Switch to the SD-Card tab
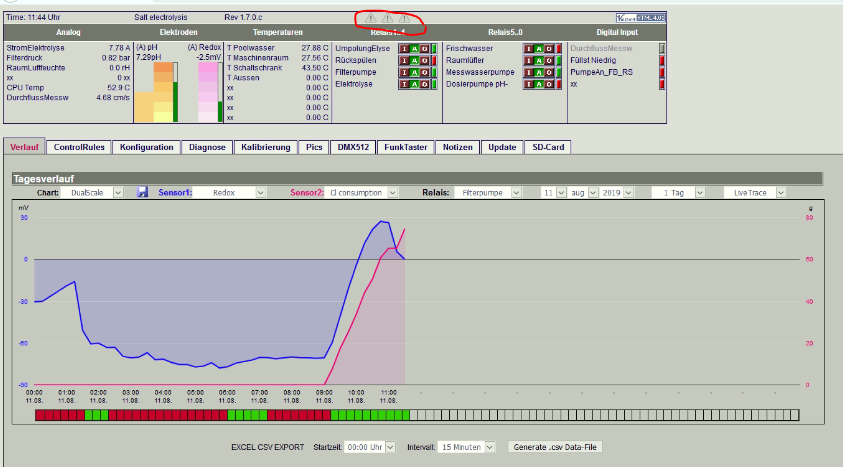843x467 pixels. tap(548, 147)
